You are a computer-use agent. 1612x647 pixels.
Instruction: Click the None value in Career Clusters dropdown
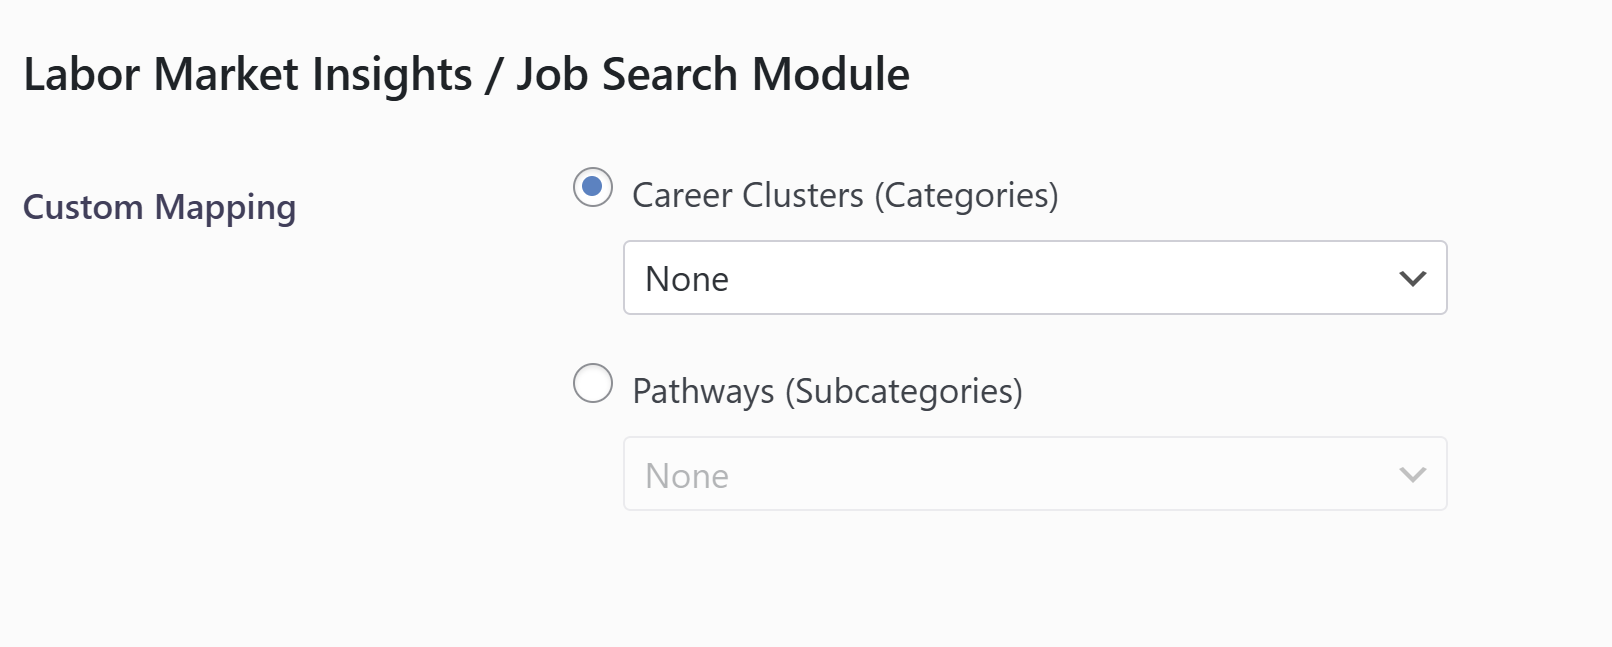[687, 279]
